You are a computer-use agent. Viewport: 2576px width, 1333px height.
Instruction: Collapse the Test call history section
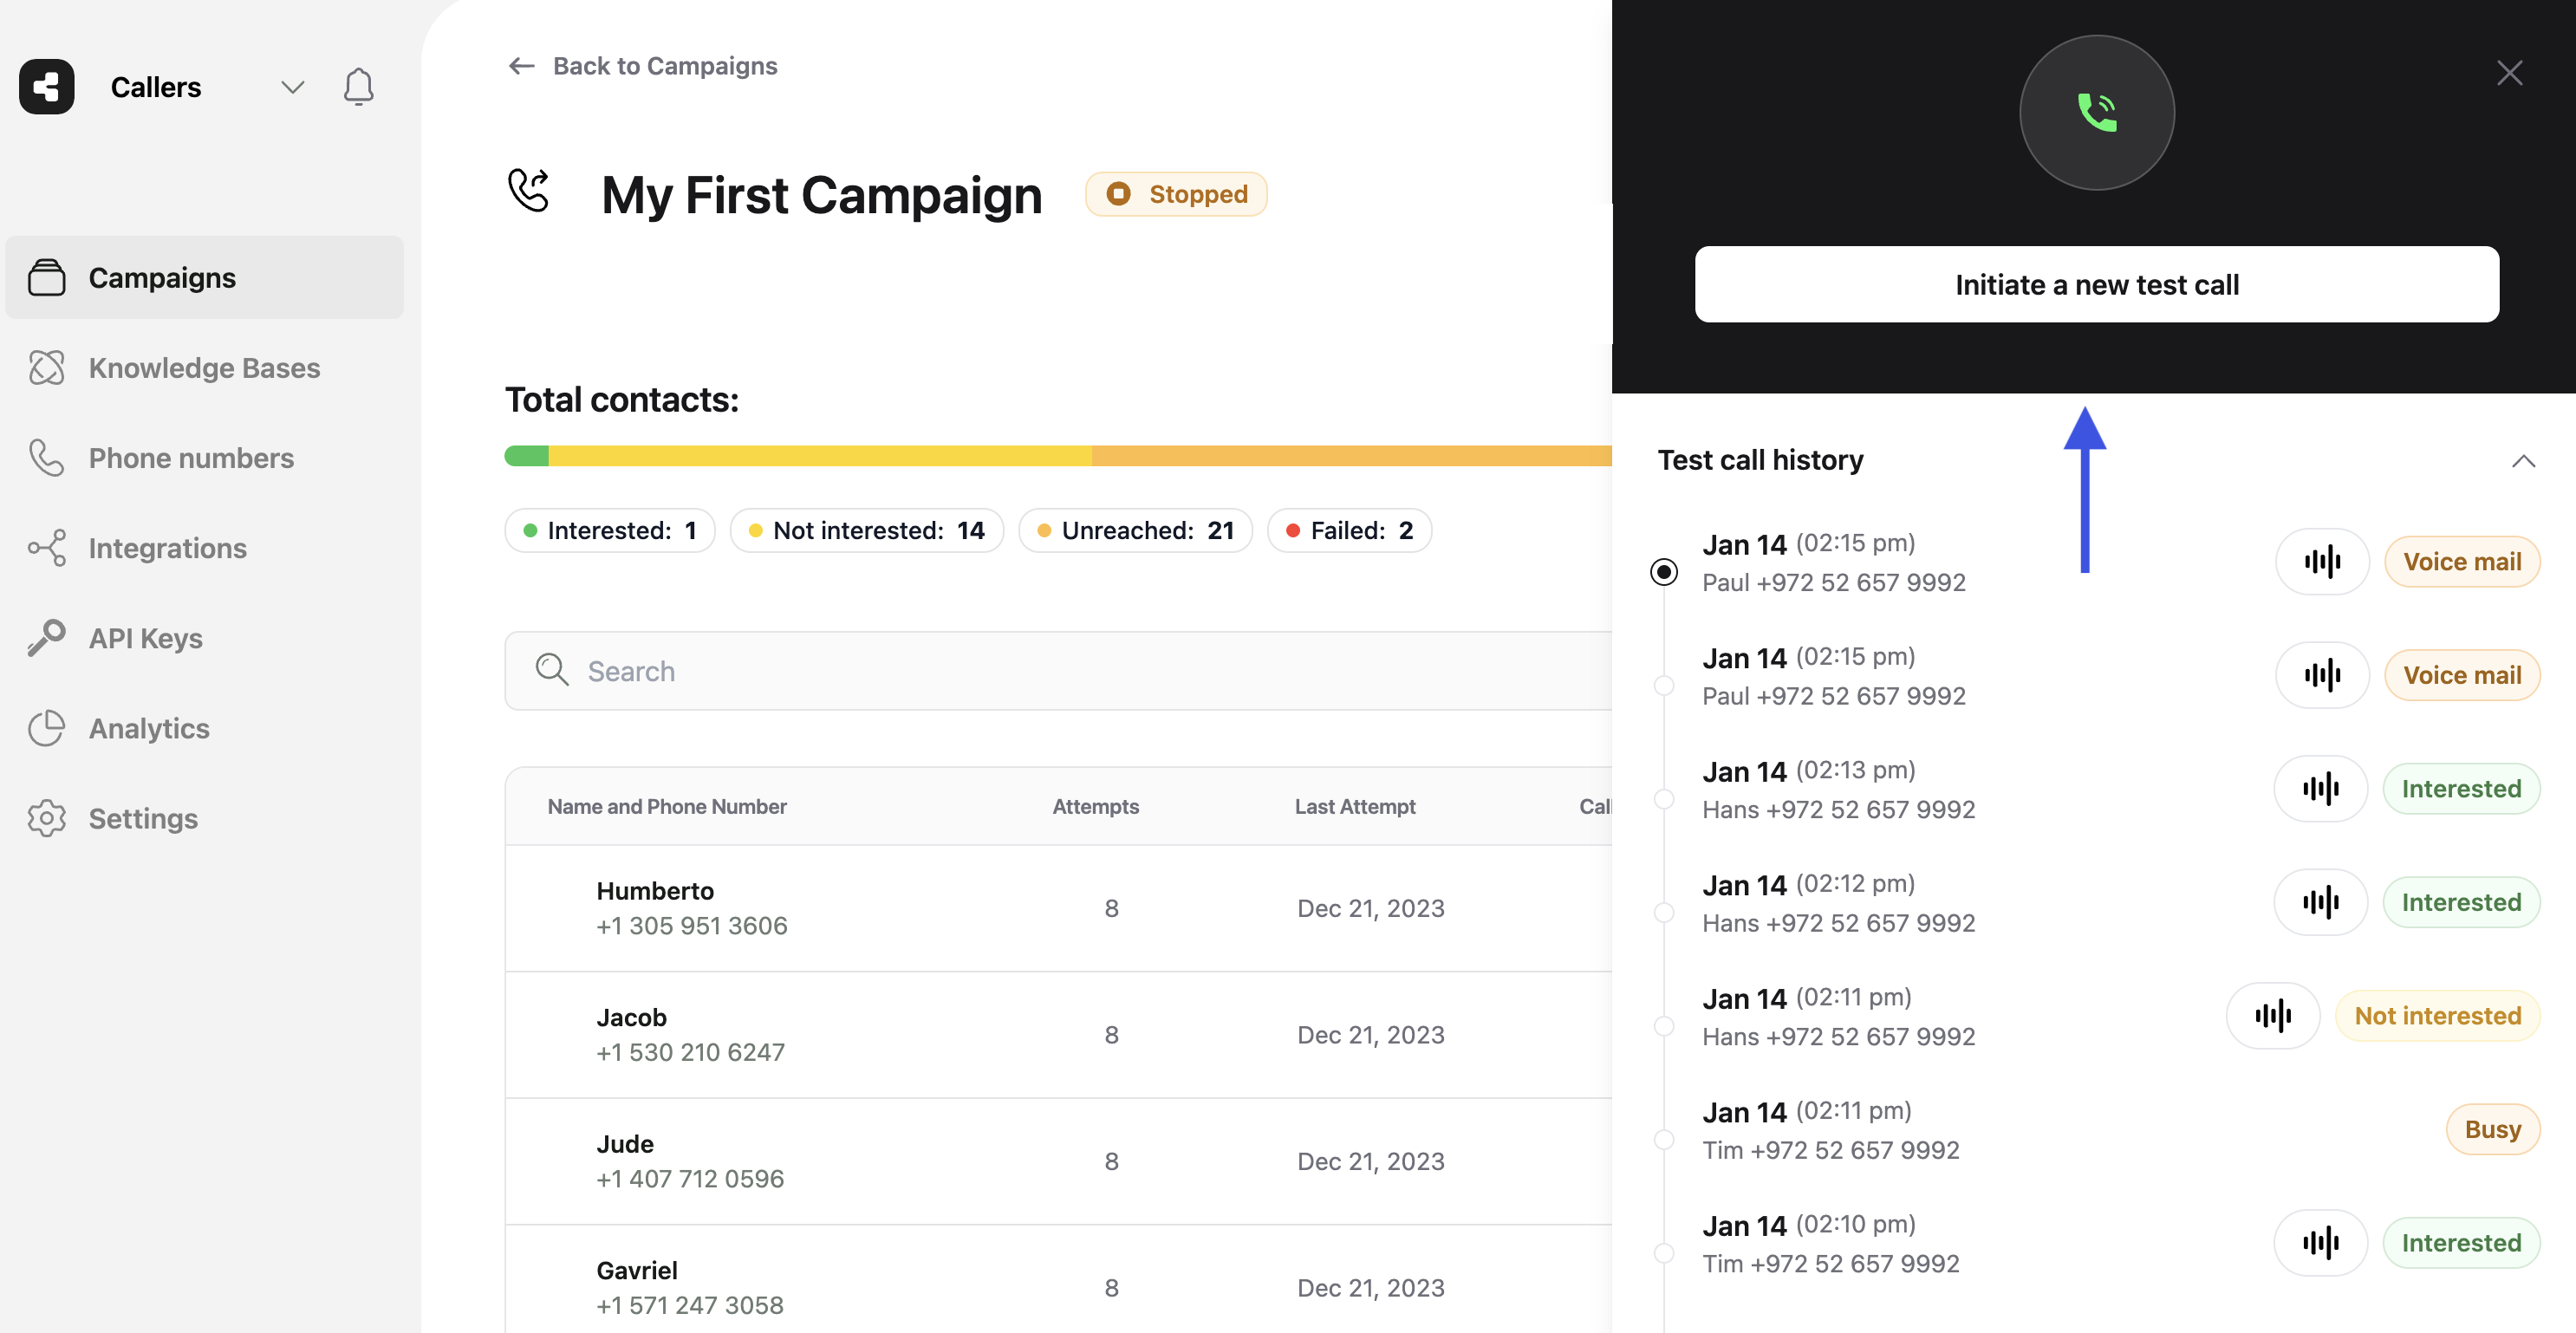(2522, 461)
